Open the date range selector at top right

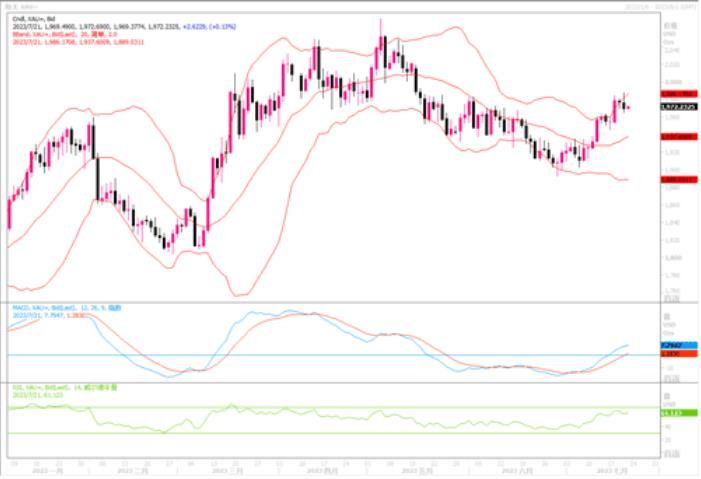674,6
